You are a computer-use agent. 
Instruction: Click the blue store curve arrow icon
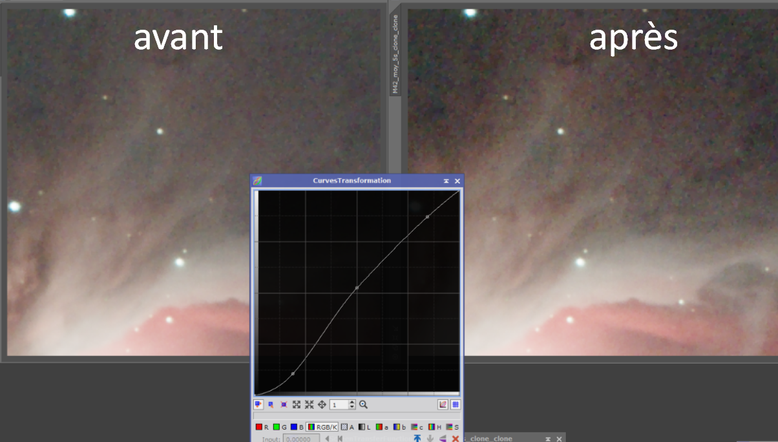pos(417,438)
